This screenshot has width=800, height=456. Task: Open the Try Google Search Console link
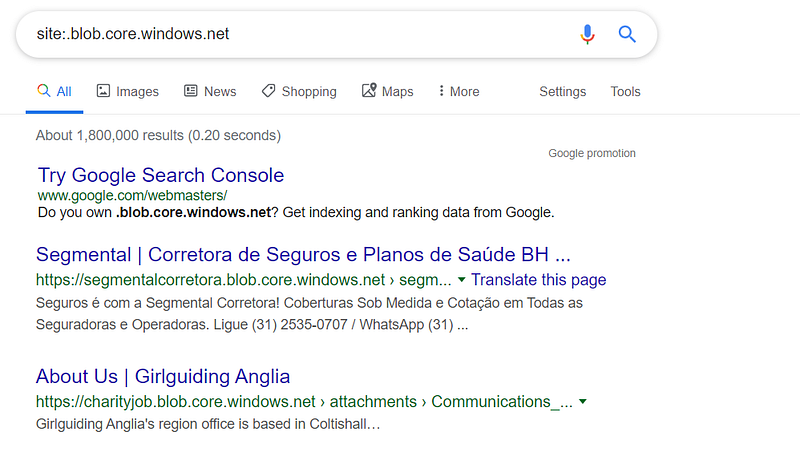[161, 175]
